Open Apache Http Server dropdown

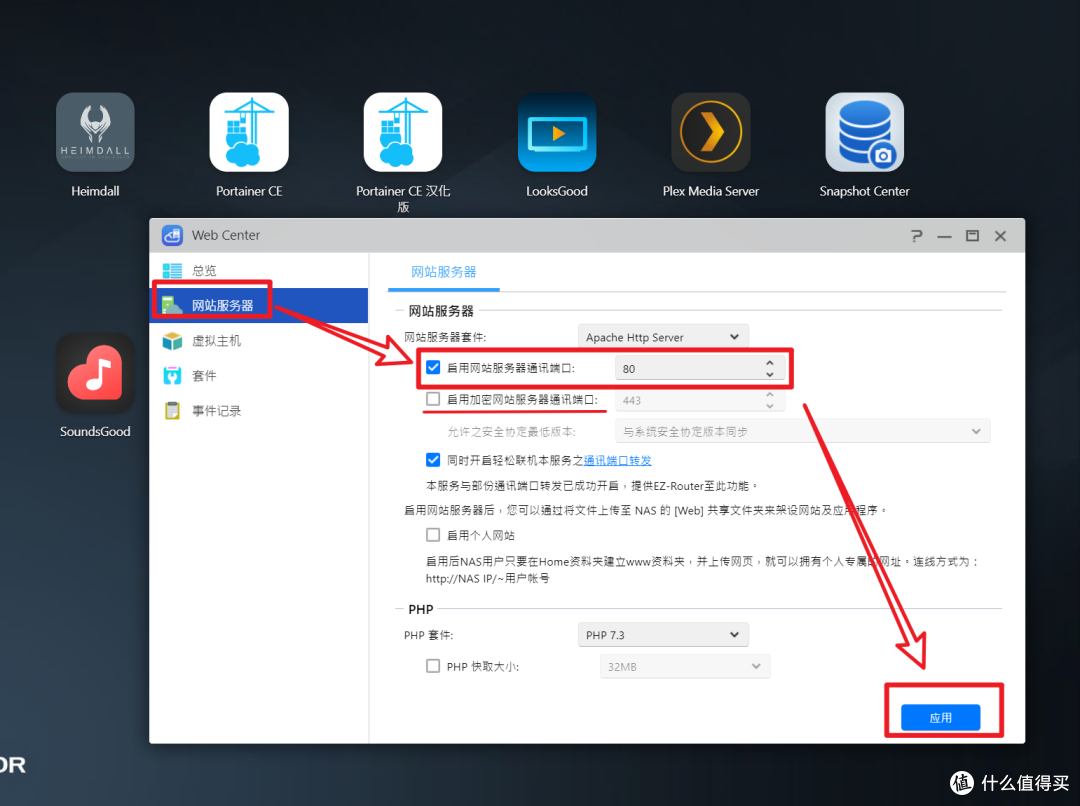coord(663,337)
